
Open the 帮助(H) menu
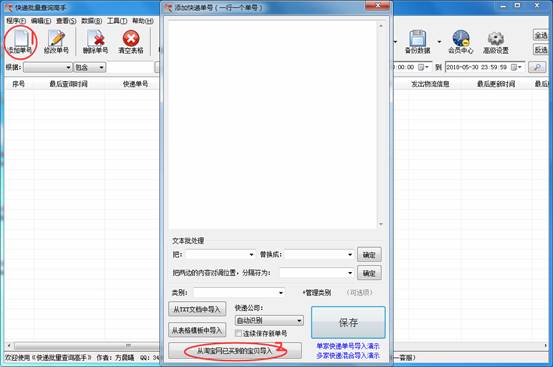point(143,21)
